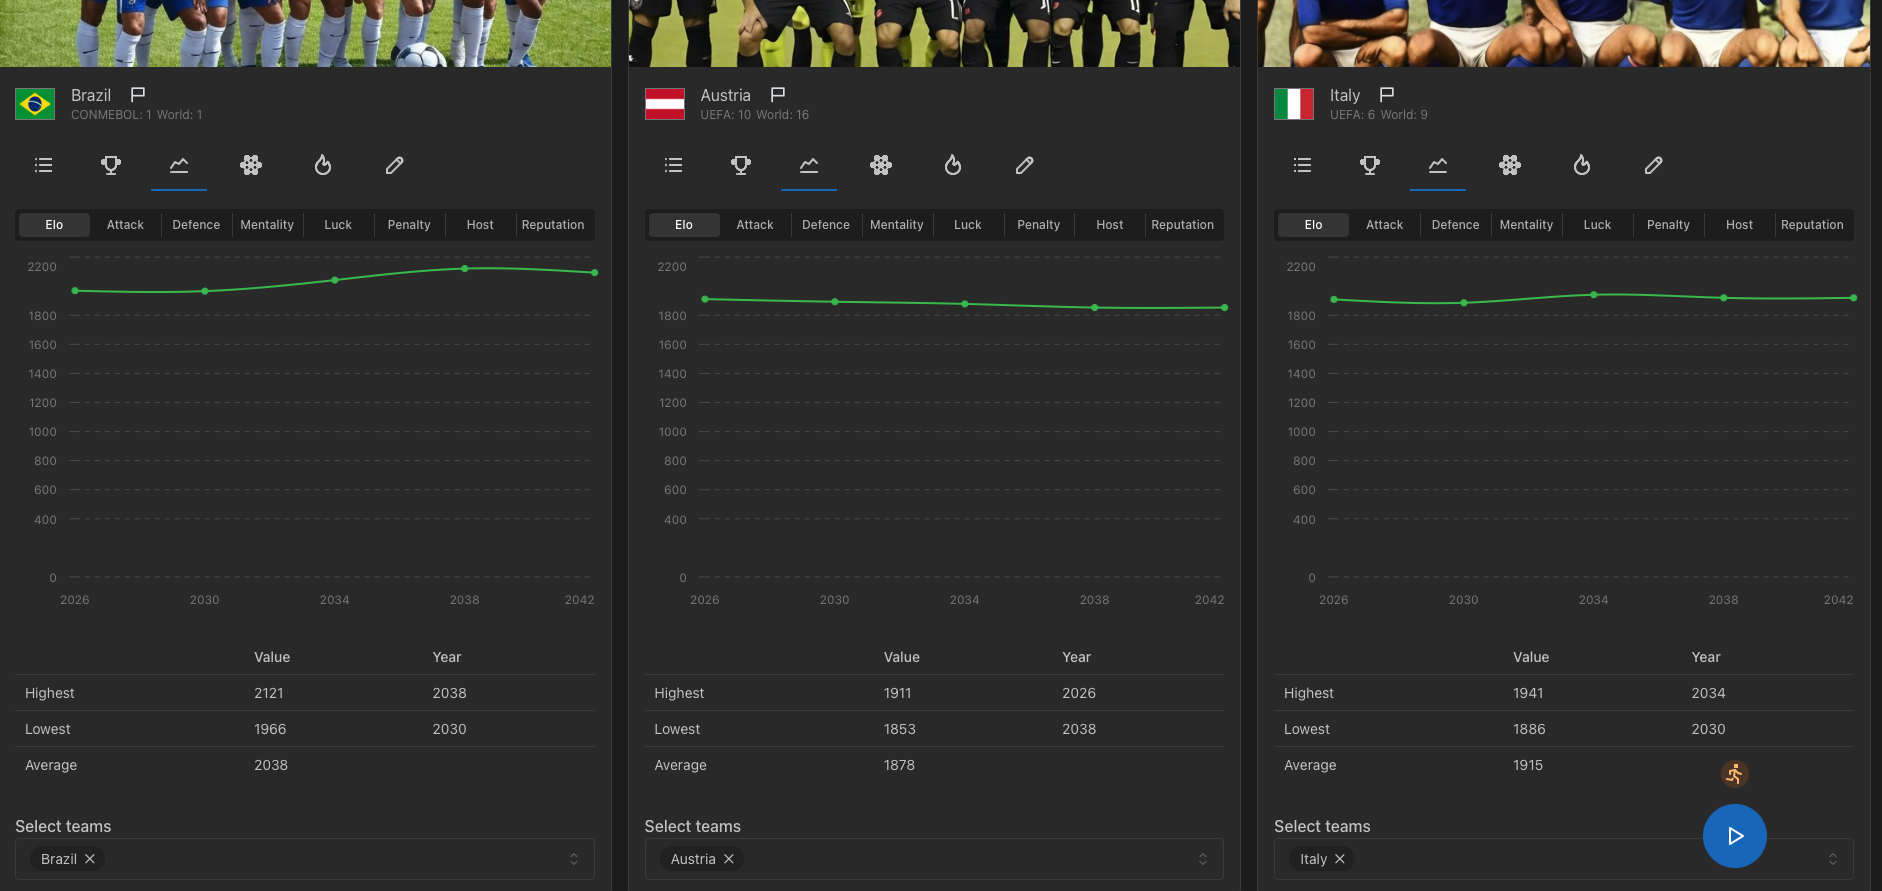This screenshot has height=891, width=1882.
Task: Click the Italy national flag image
Action: [1294, 104]
